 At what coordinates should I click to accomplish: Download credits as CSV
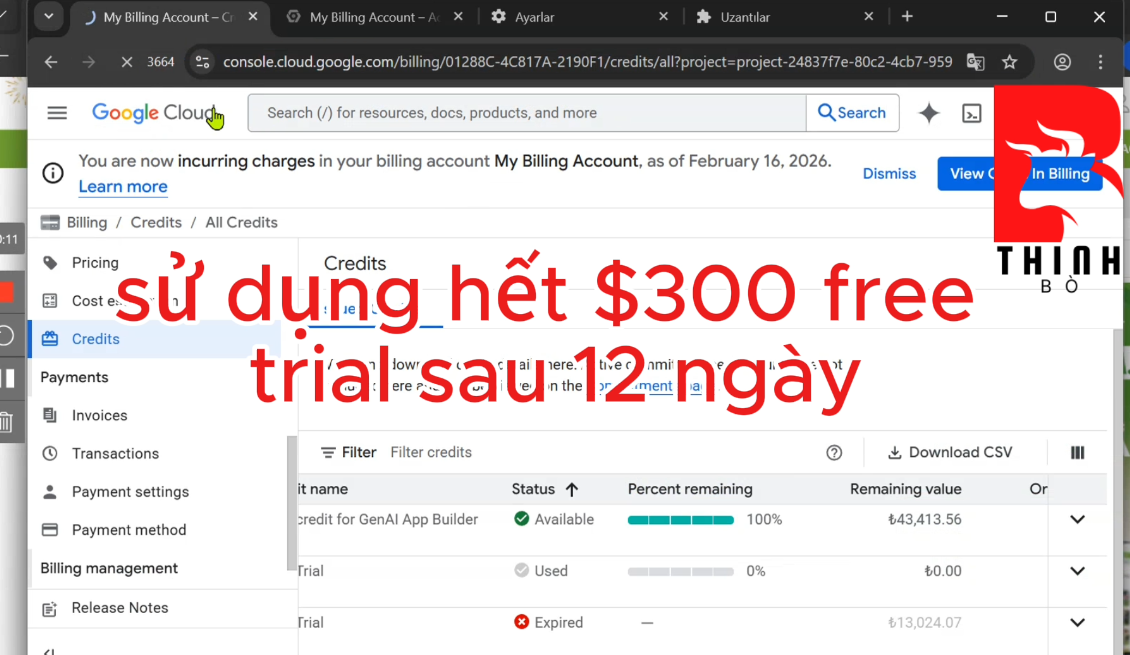tap(950, 453)
